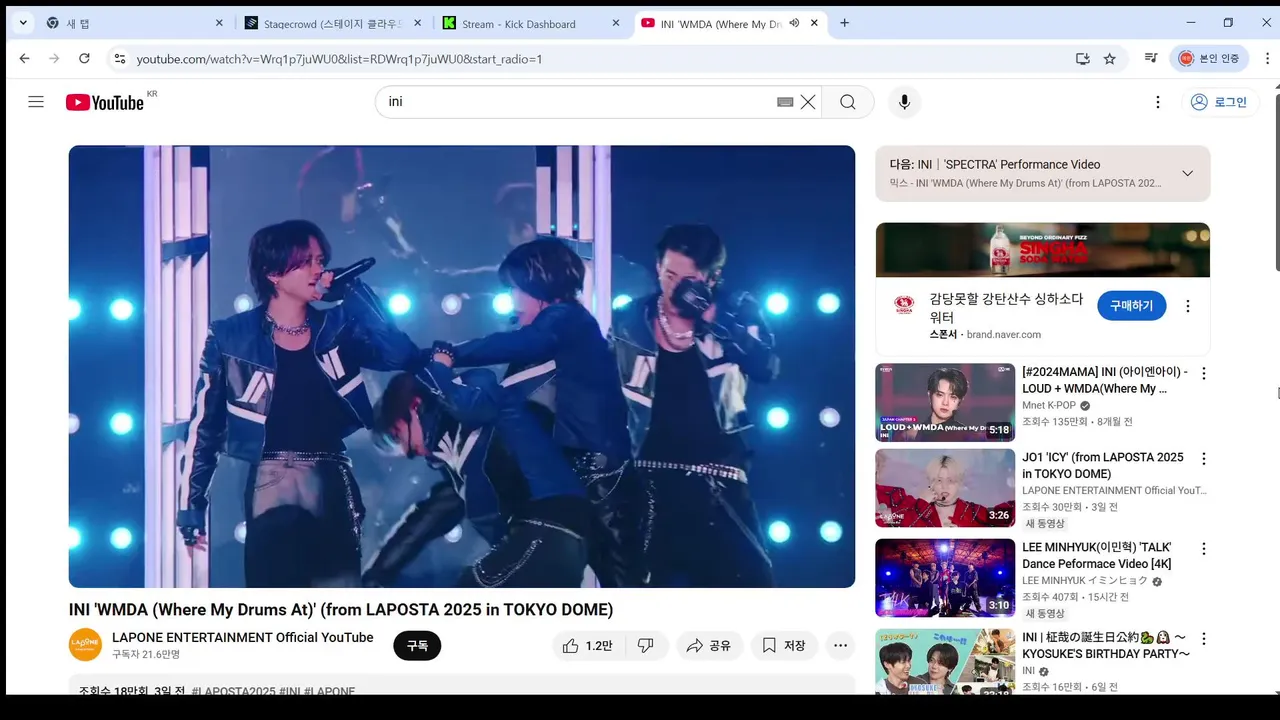Click the 구매하기 button on the ad
This screenshot has width=1280, height=720.
(x=1131, y=306)
